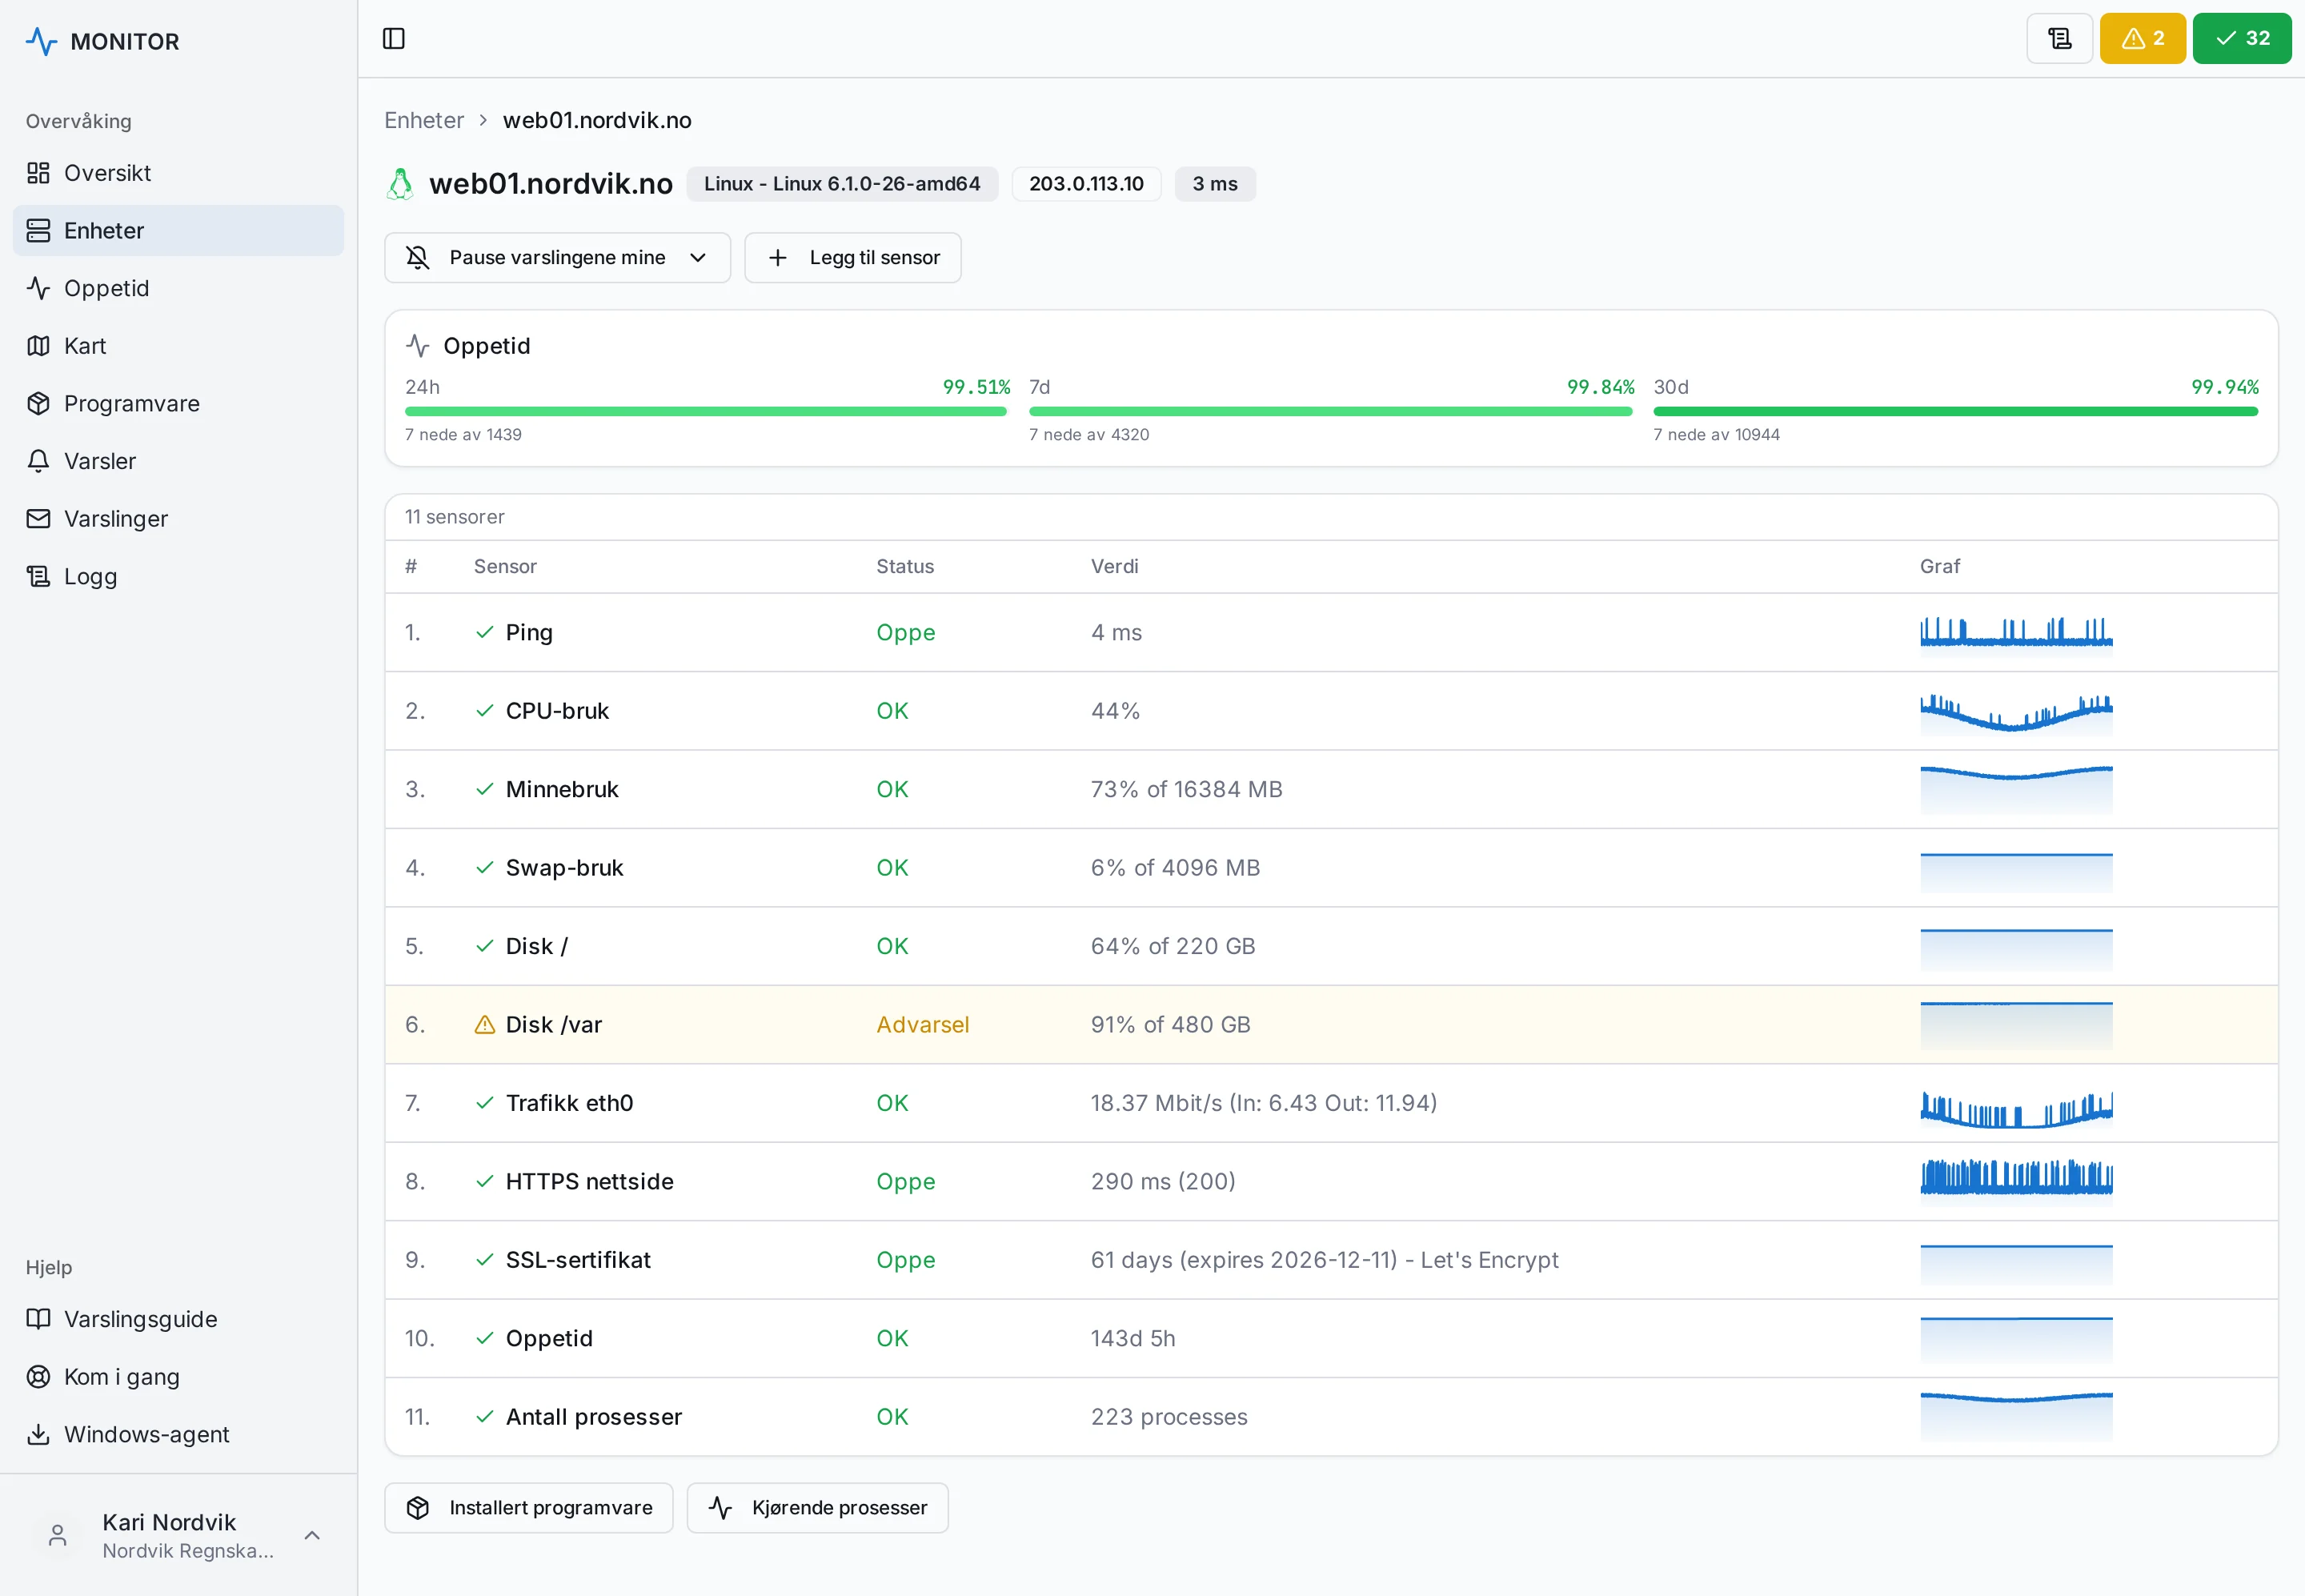Click the Enheter breadcrumb link
This screenshot has width=2305, height=1596.
point(424,120)
